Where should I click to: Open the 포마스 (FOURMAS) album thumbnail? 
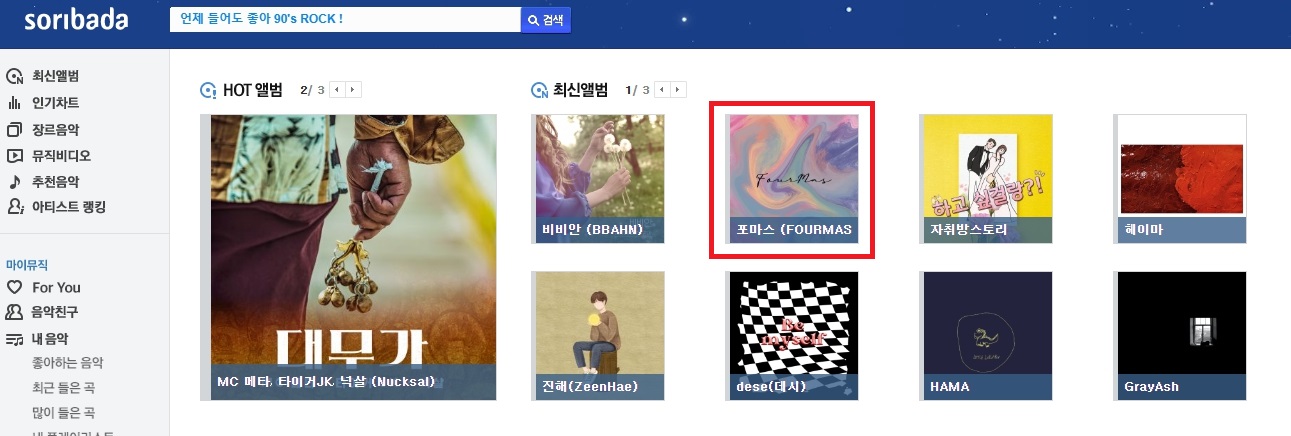pyautogui.click(x=793, y=179)
